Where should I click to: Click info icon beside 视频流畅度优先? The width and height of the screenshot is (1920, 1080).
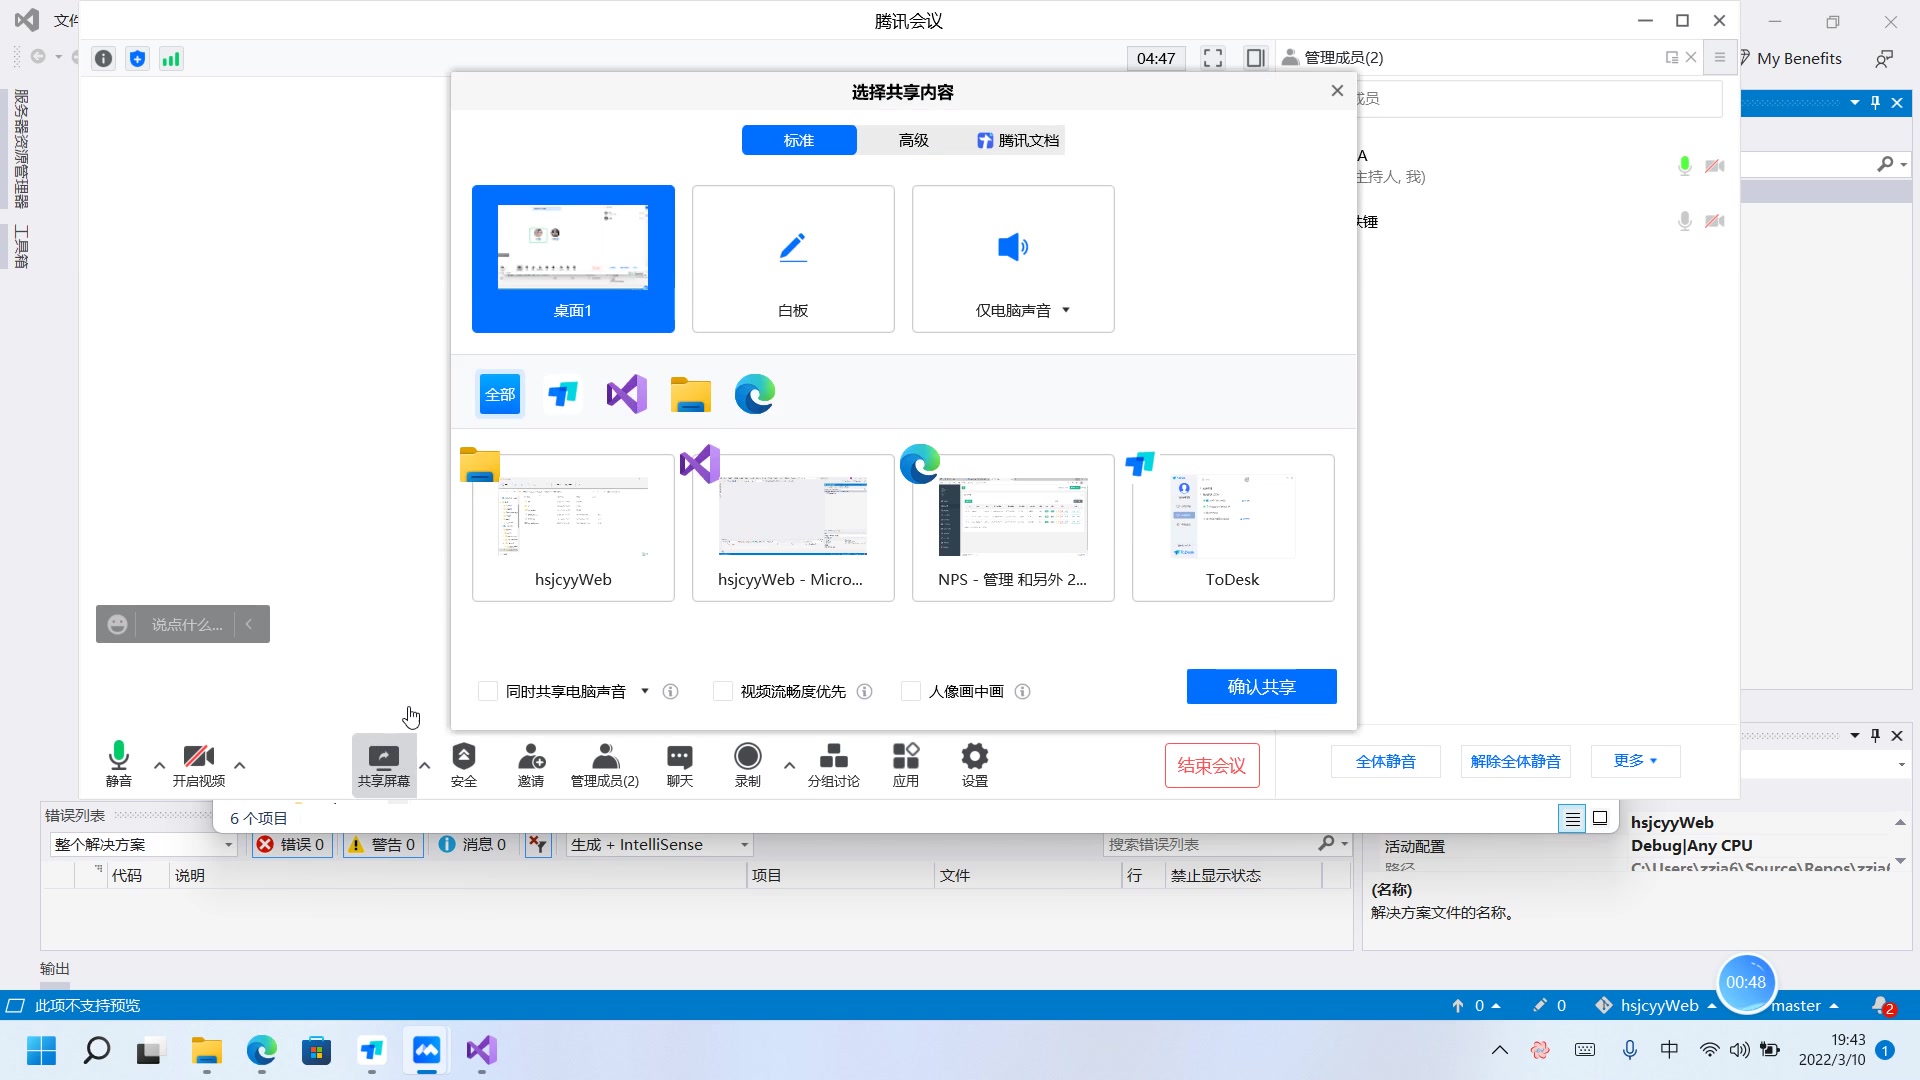click(x=865, y=691)
